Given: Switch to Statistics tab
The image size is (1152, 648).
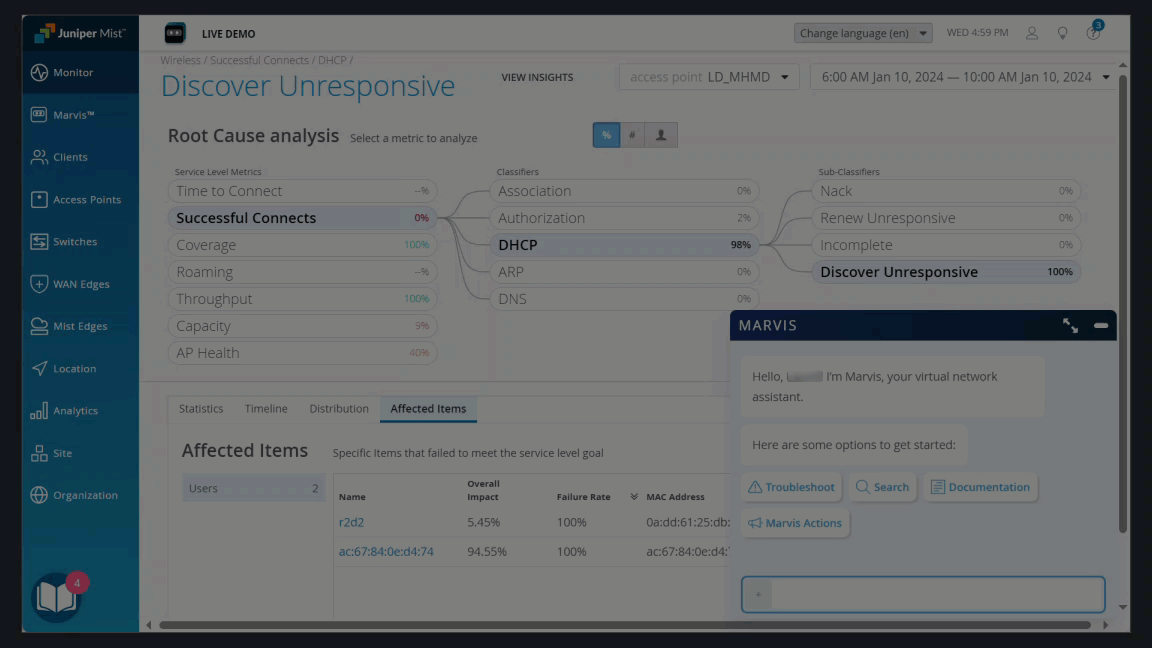Looking at the screenshot, I should click(201, 408).
